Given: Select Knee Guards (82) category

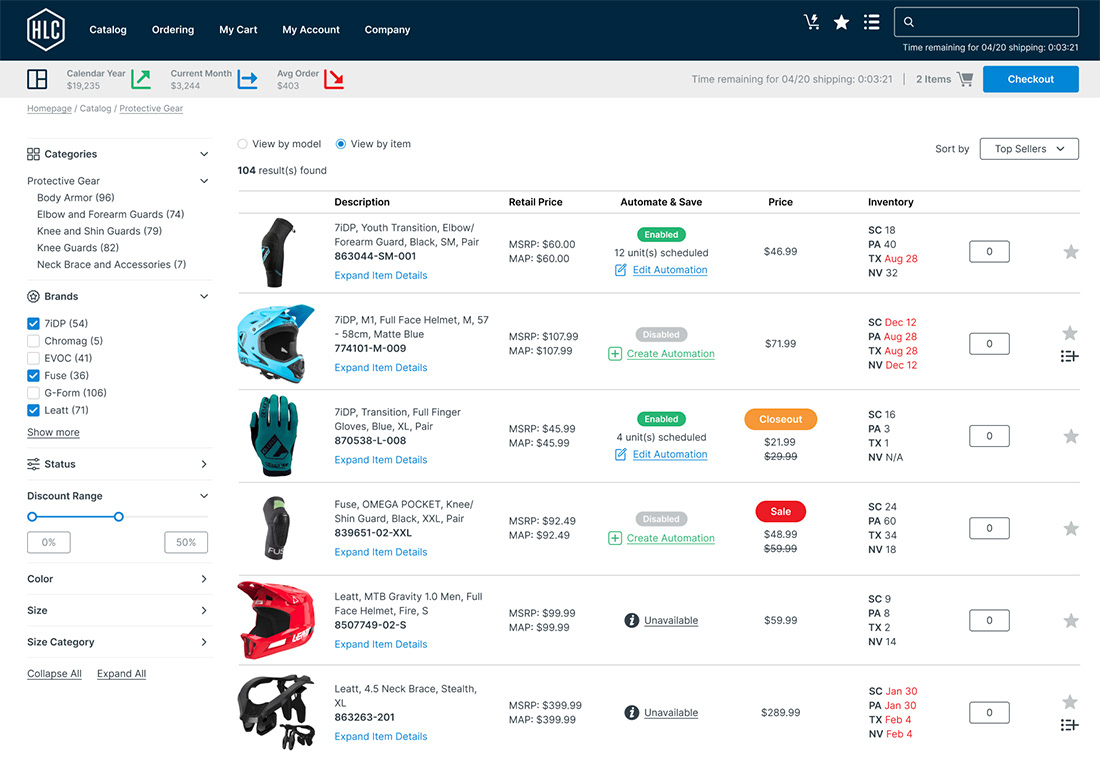Looking at the screenshot, I should tap(78, 248).
